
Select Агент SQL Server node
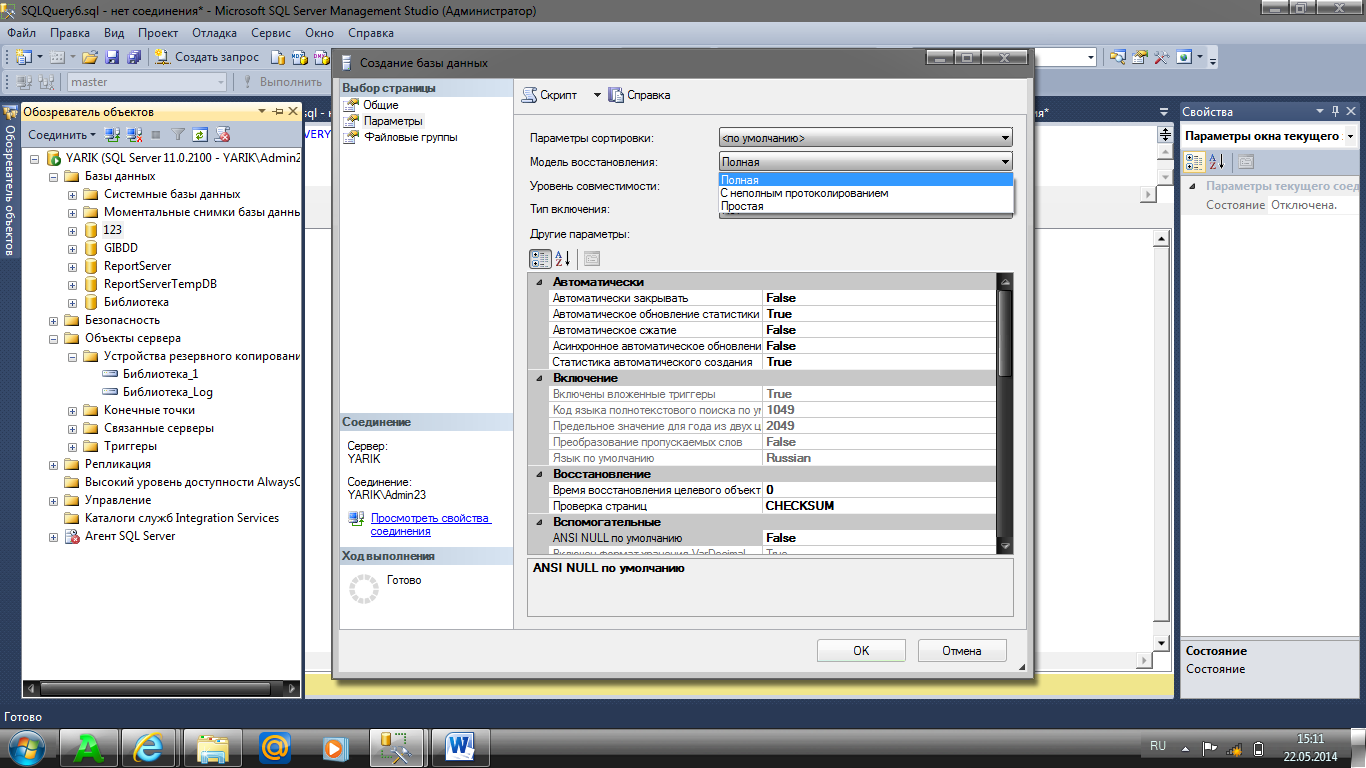130,536
